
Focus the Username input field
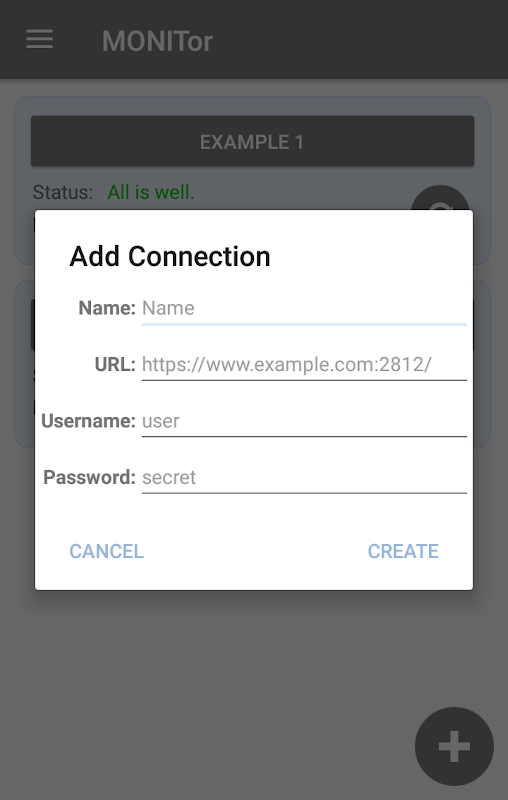304,422
